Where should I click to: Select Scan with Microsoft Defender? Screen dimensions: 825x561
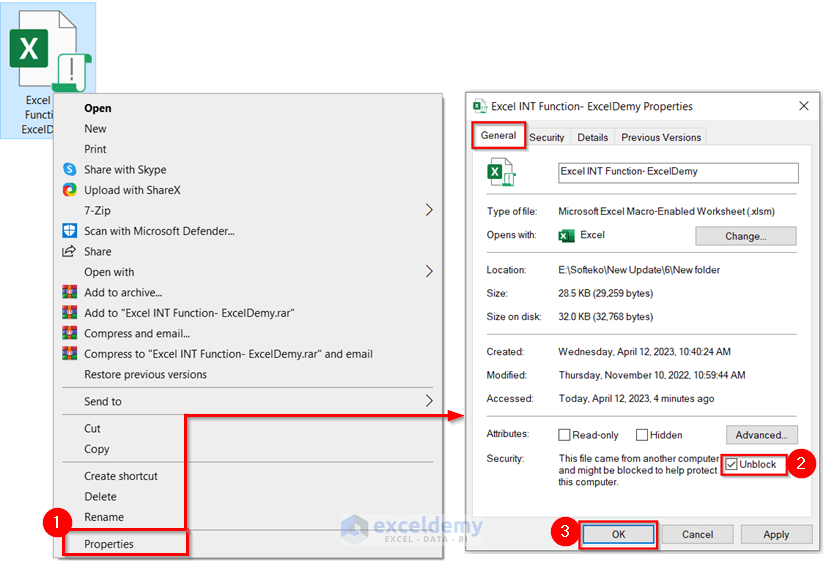[159, 231]
